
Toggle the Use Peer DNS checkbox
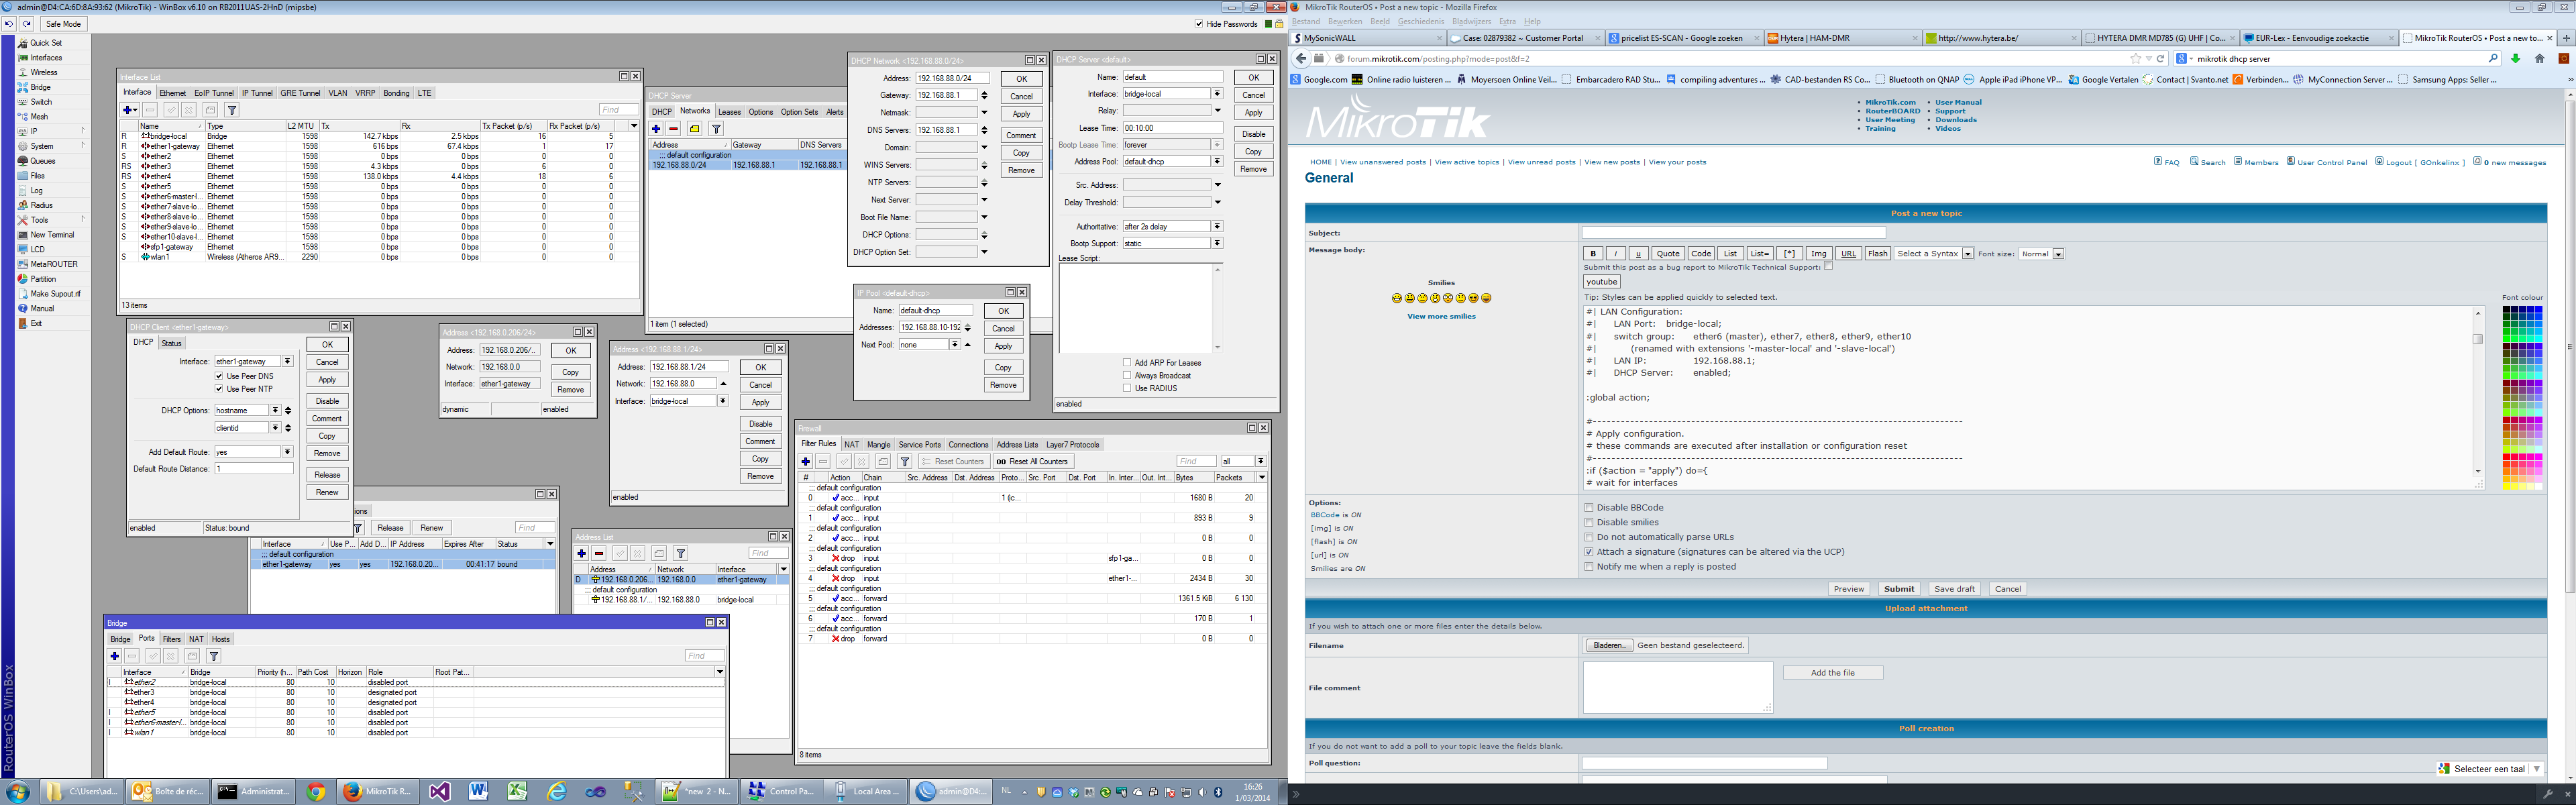point(219,376)
